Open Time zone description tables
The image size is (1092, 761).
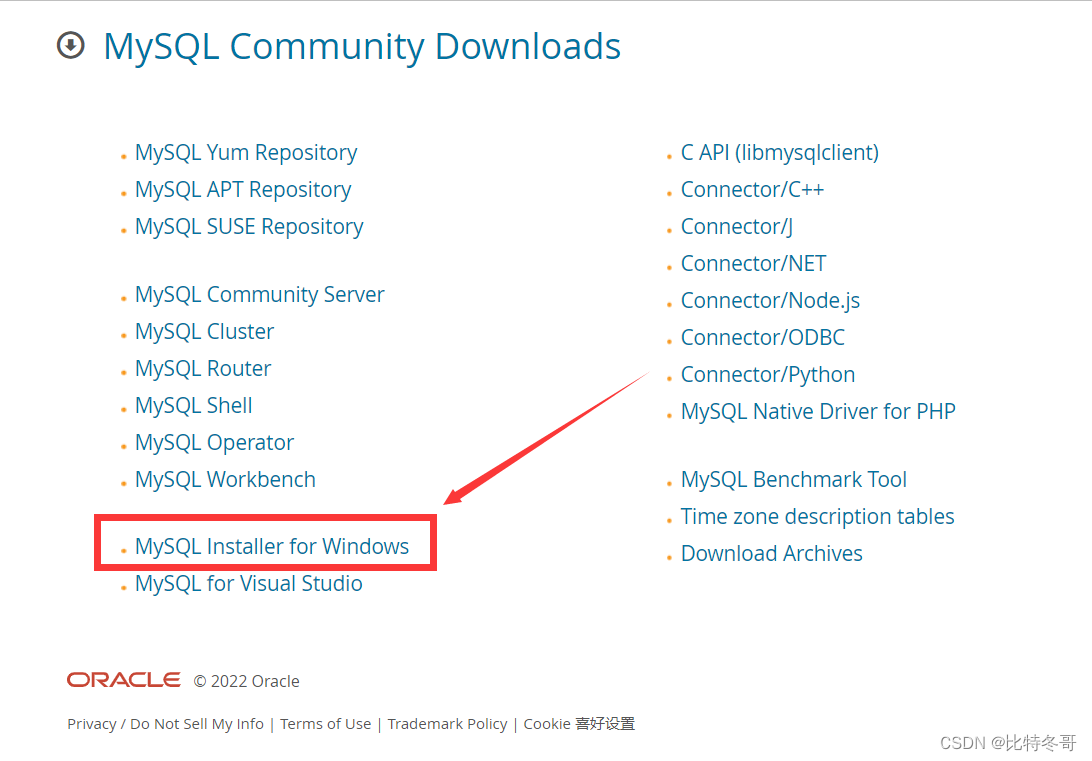pyautogui.click(x=818, y=517)
